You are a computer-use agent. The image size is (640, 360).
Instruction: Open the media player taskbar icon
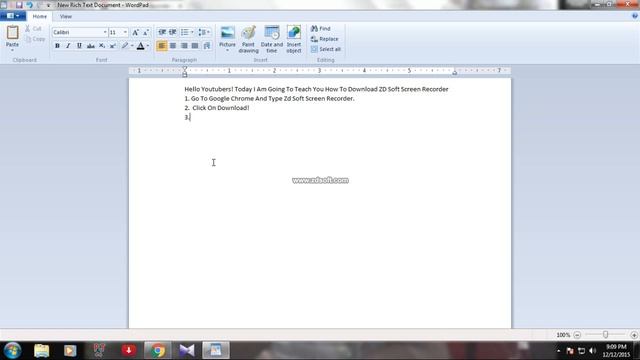[70, 350]
